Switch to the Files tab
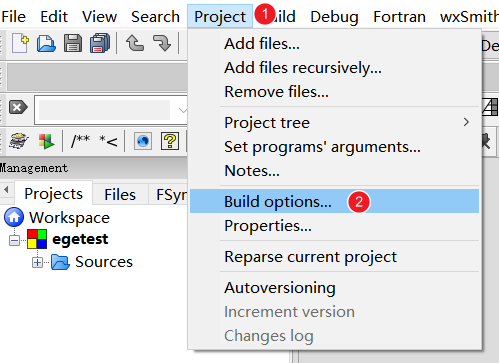 point(120,194)
